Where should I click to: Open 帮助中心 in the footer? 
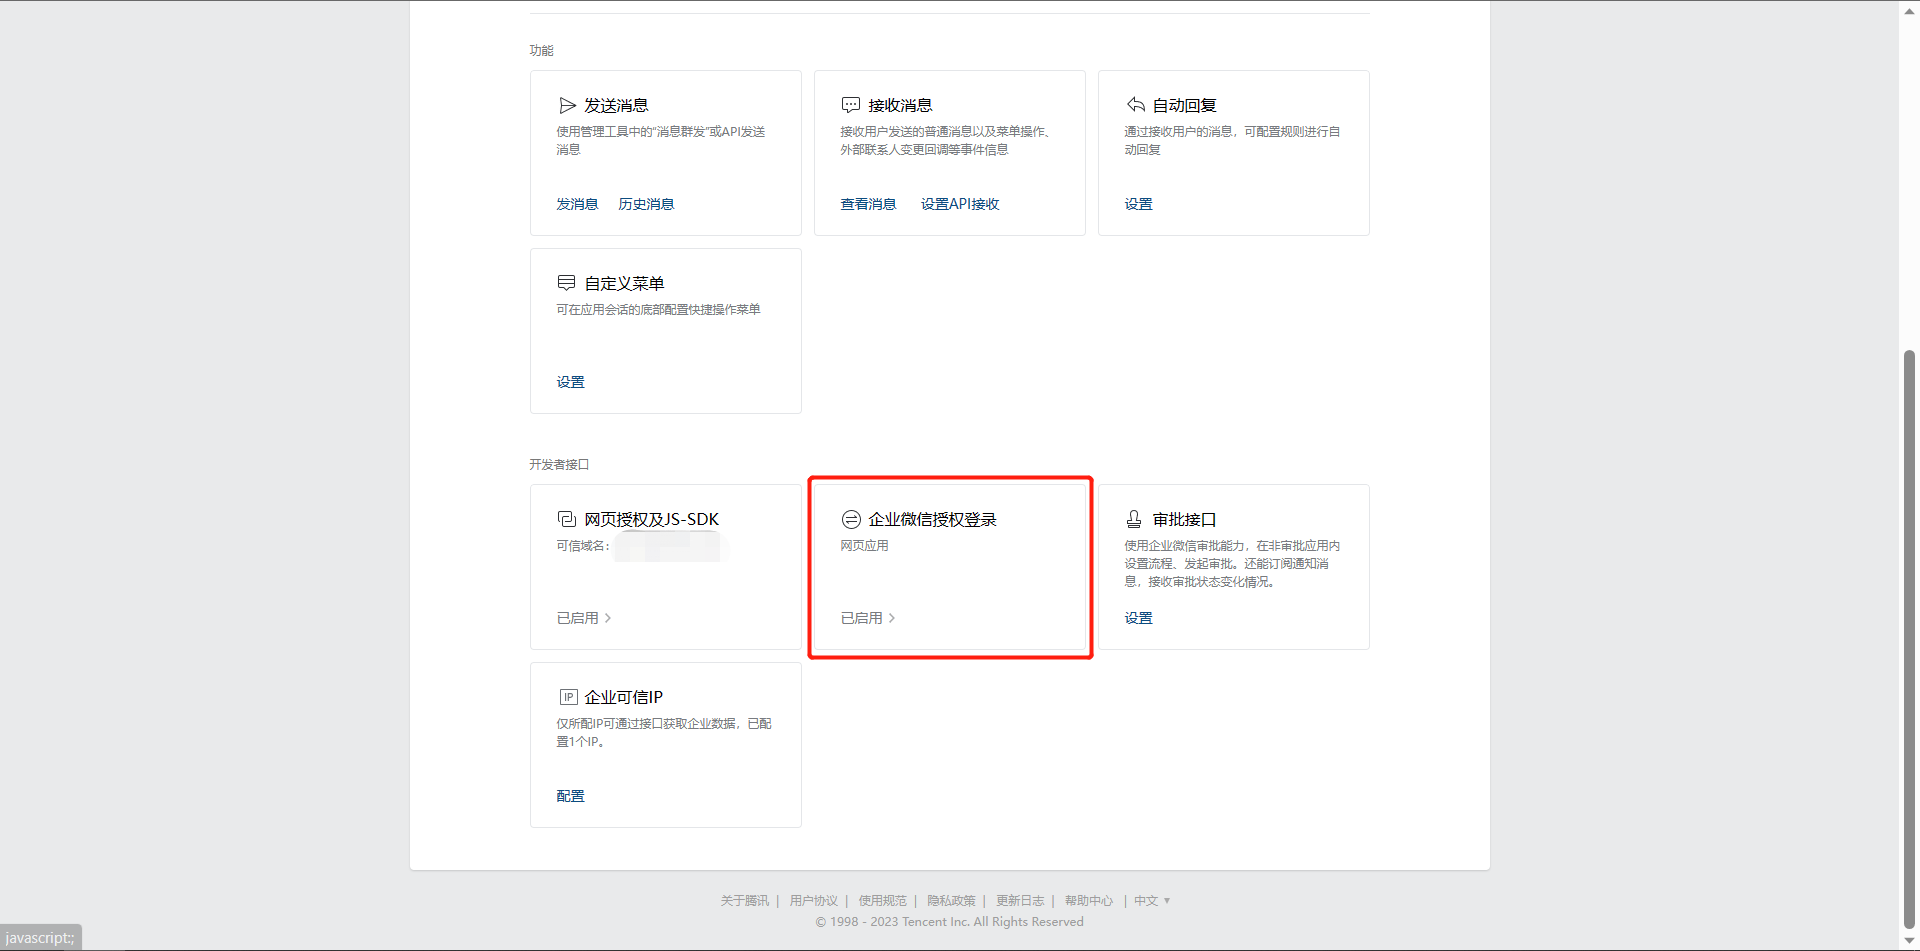click(x=1088, y=901)
